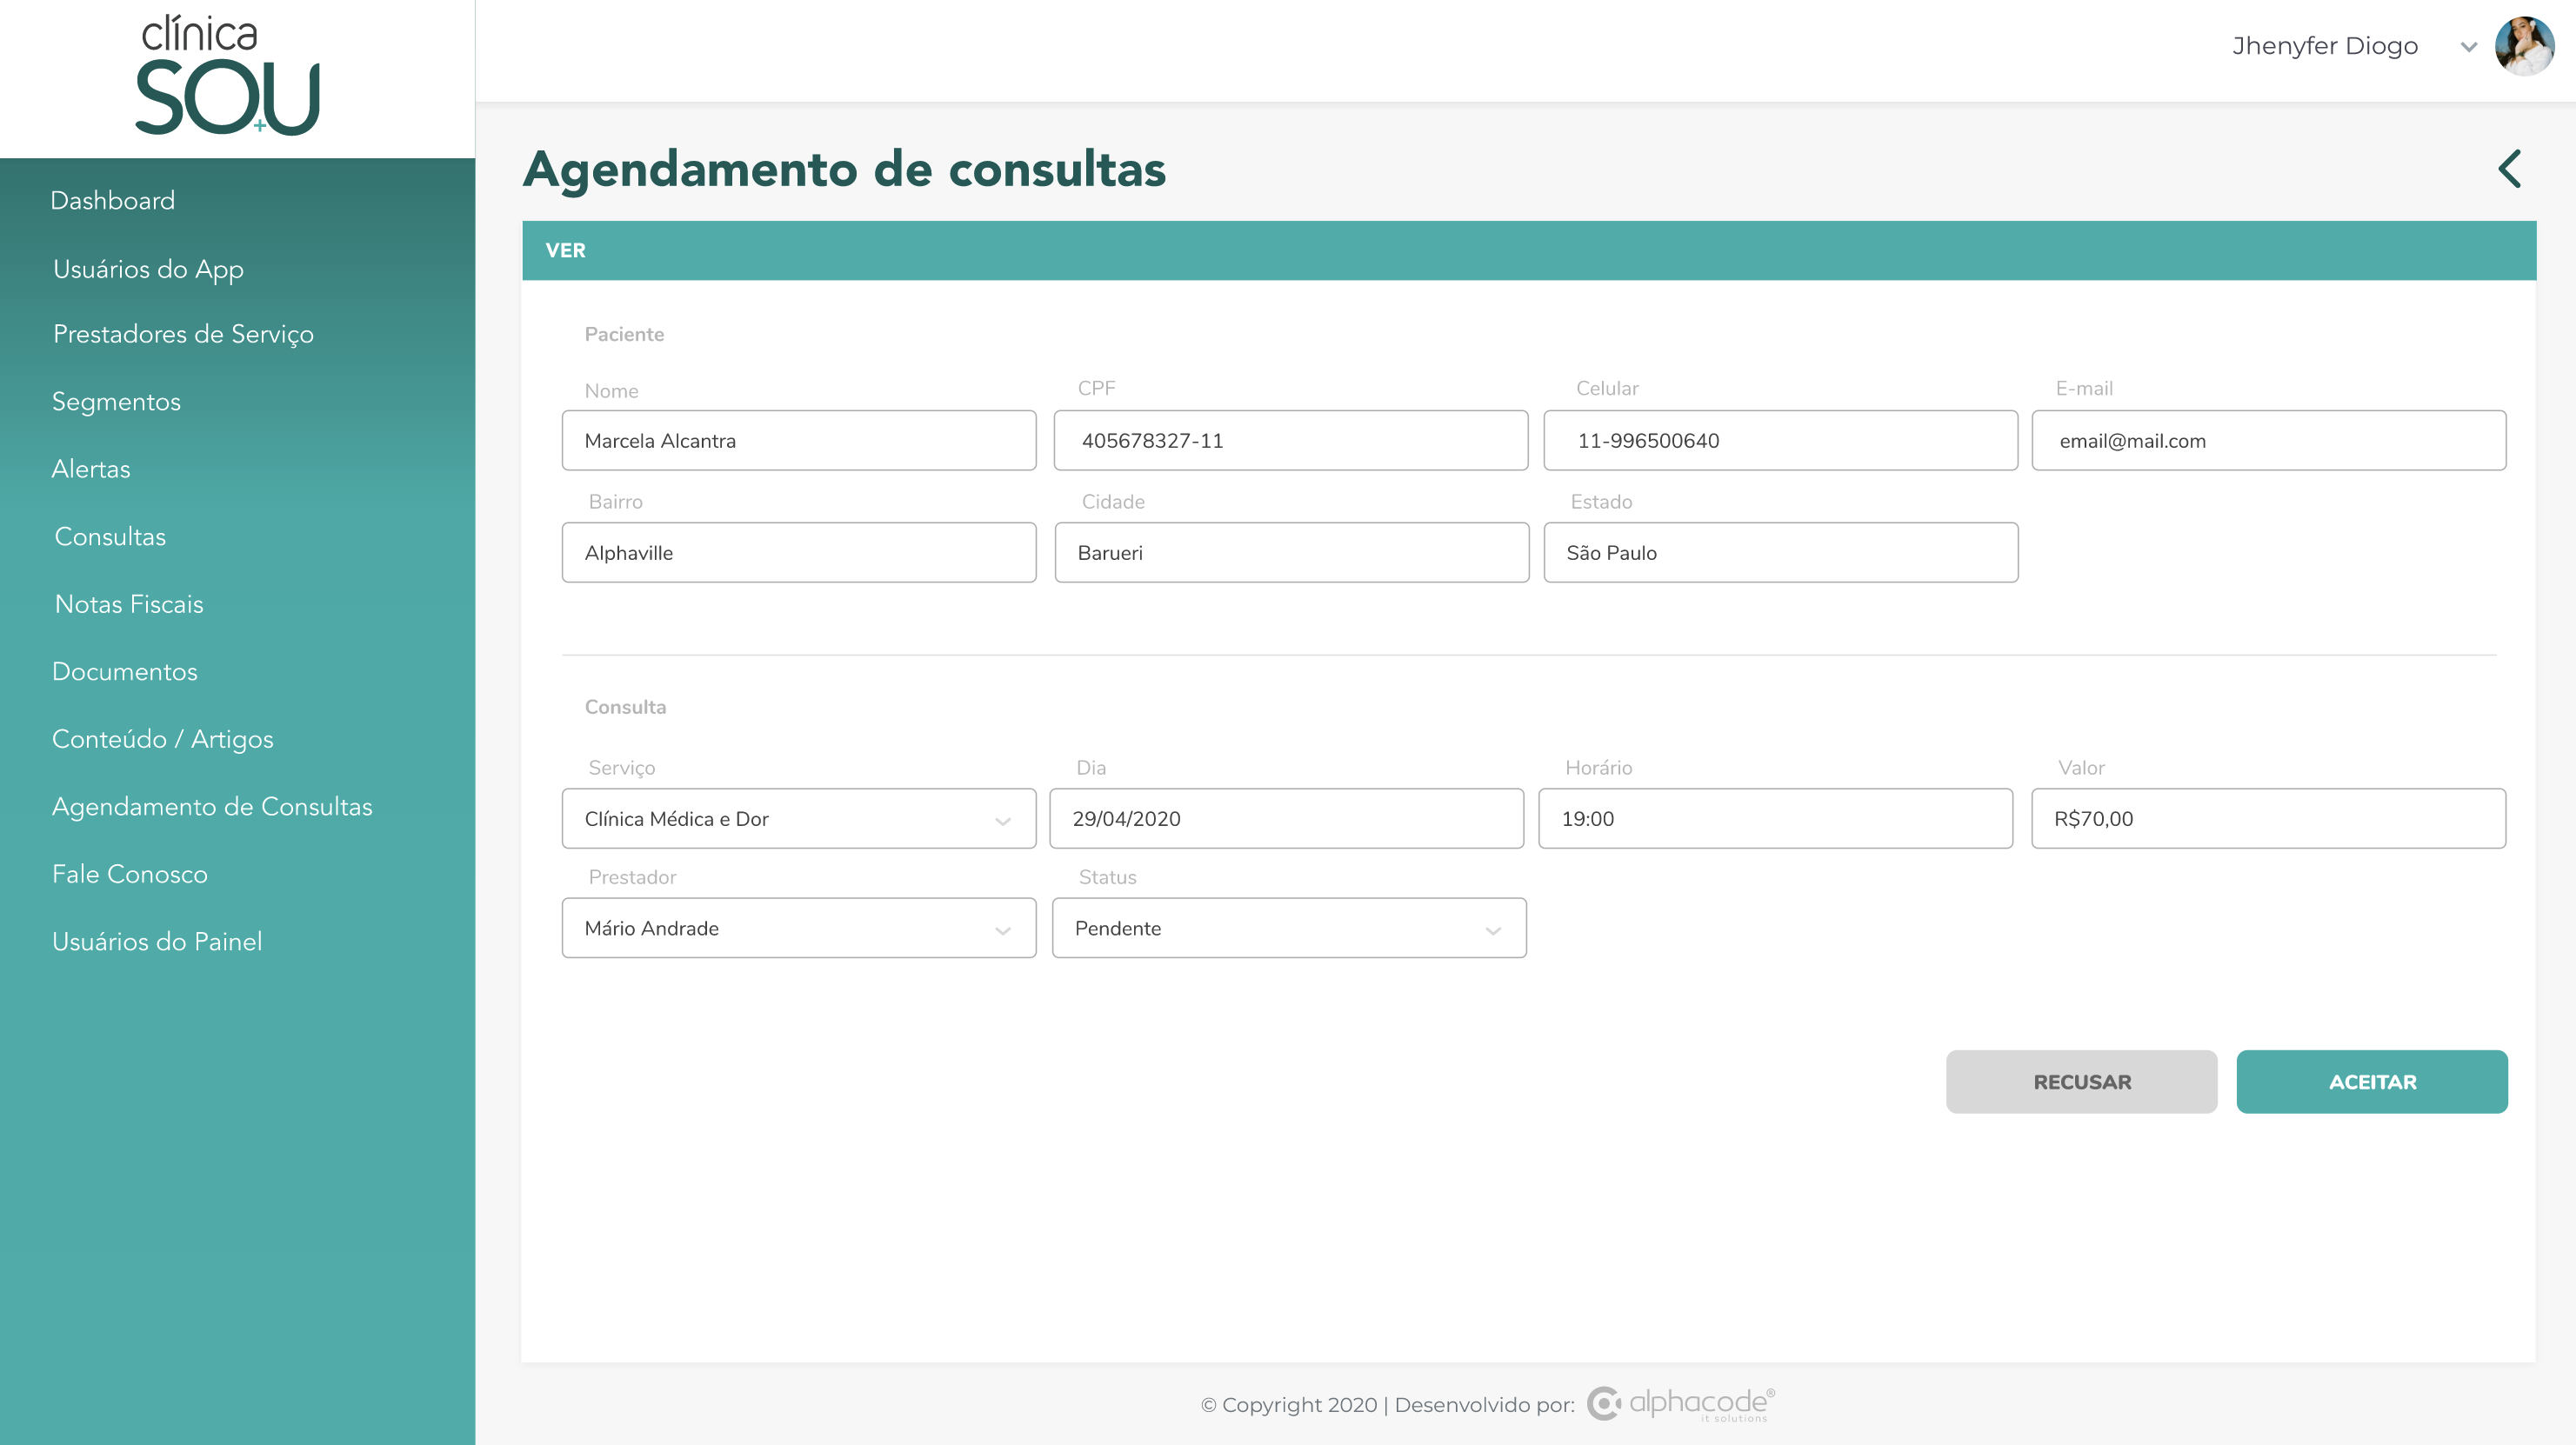2576x1445 pixels.
Task: Click the back arrow icon
Action: pyautogui.click(x=2510, y=168)
